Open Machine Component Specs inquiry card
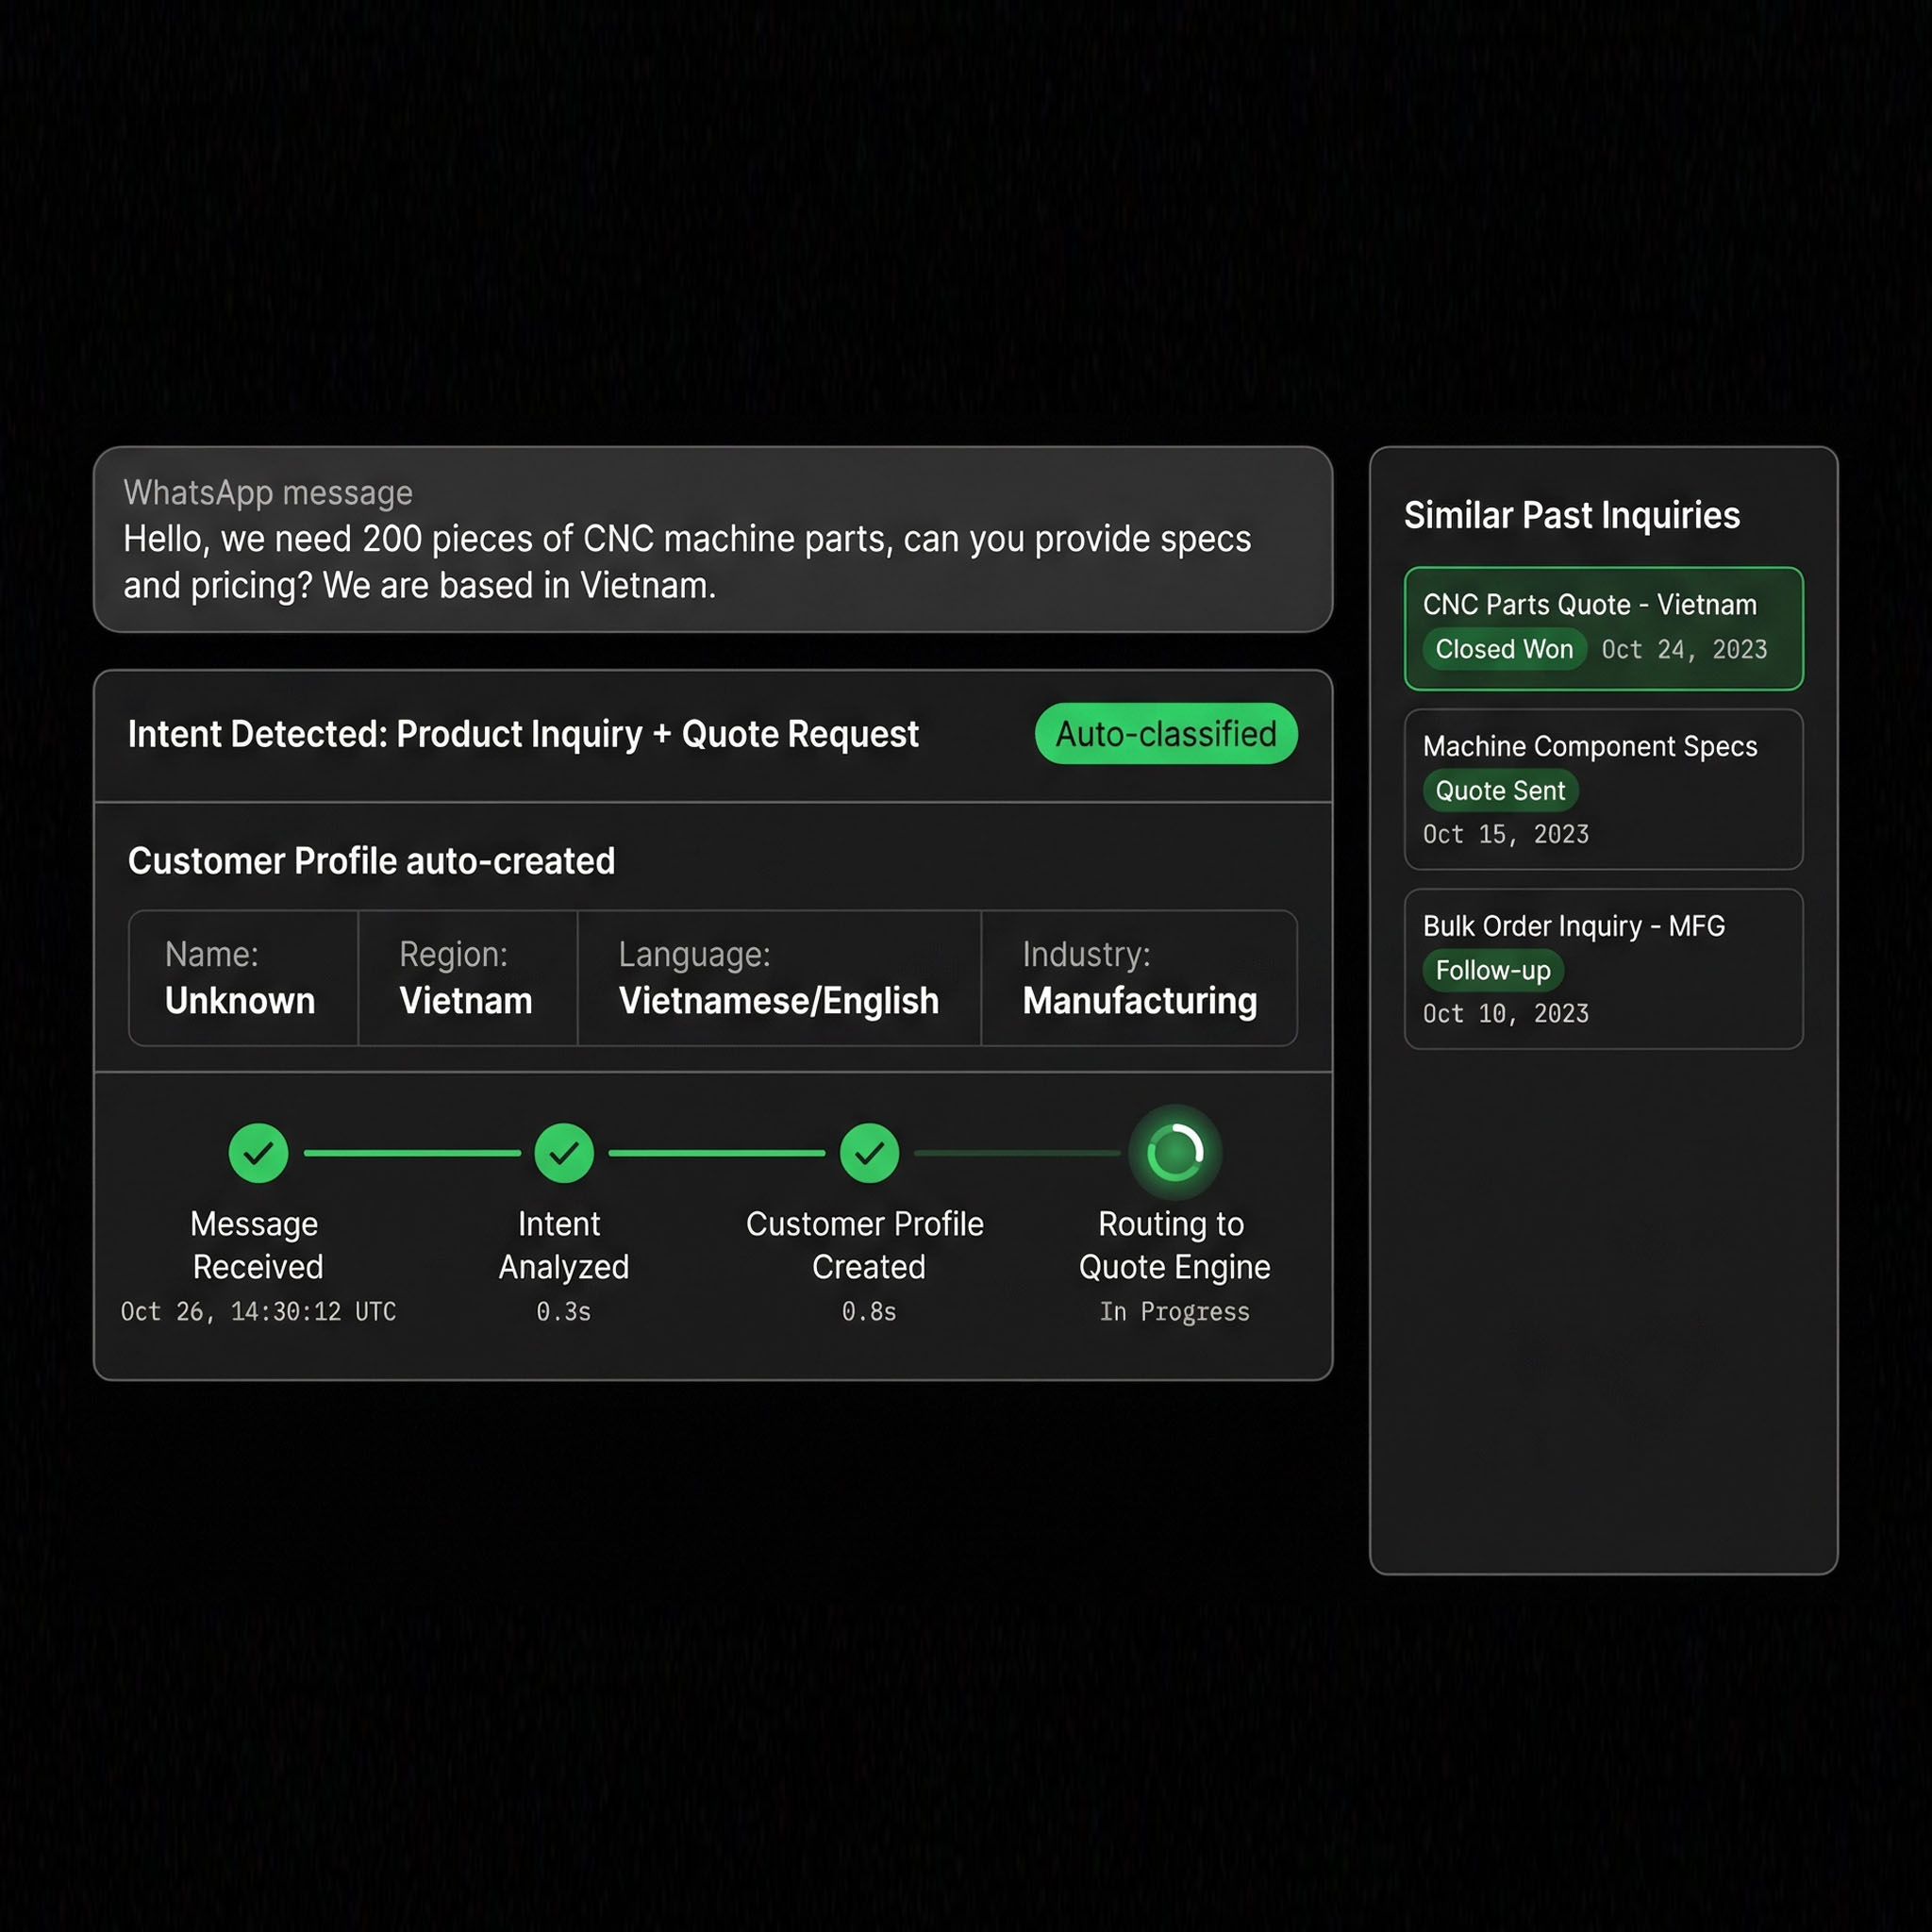 [x=1589, y=746]
